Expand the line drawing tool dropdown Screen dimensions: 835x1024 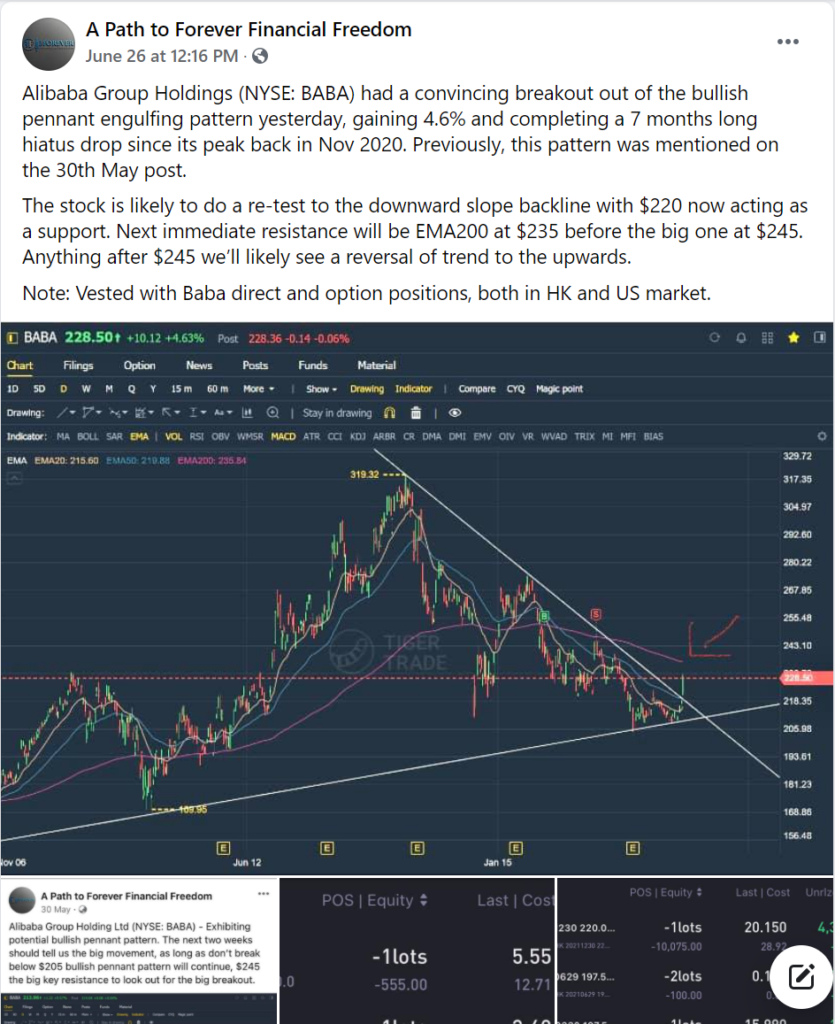point(66,413)
